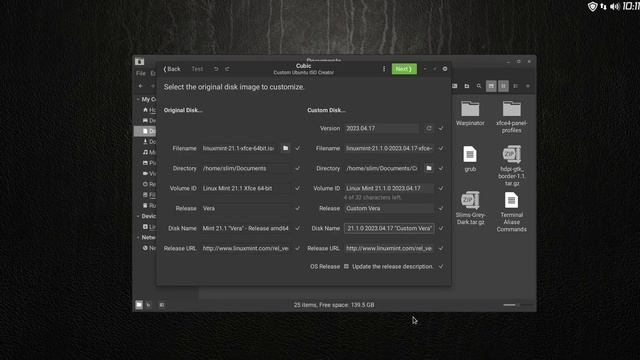640x360 pixels.
Task: Edit the custom Release field Custom Vera
Action: (389, 208)
